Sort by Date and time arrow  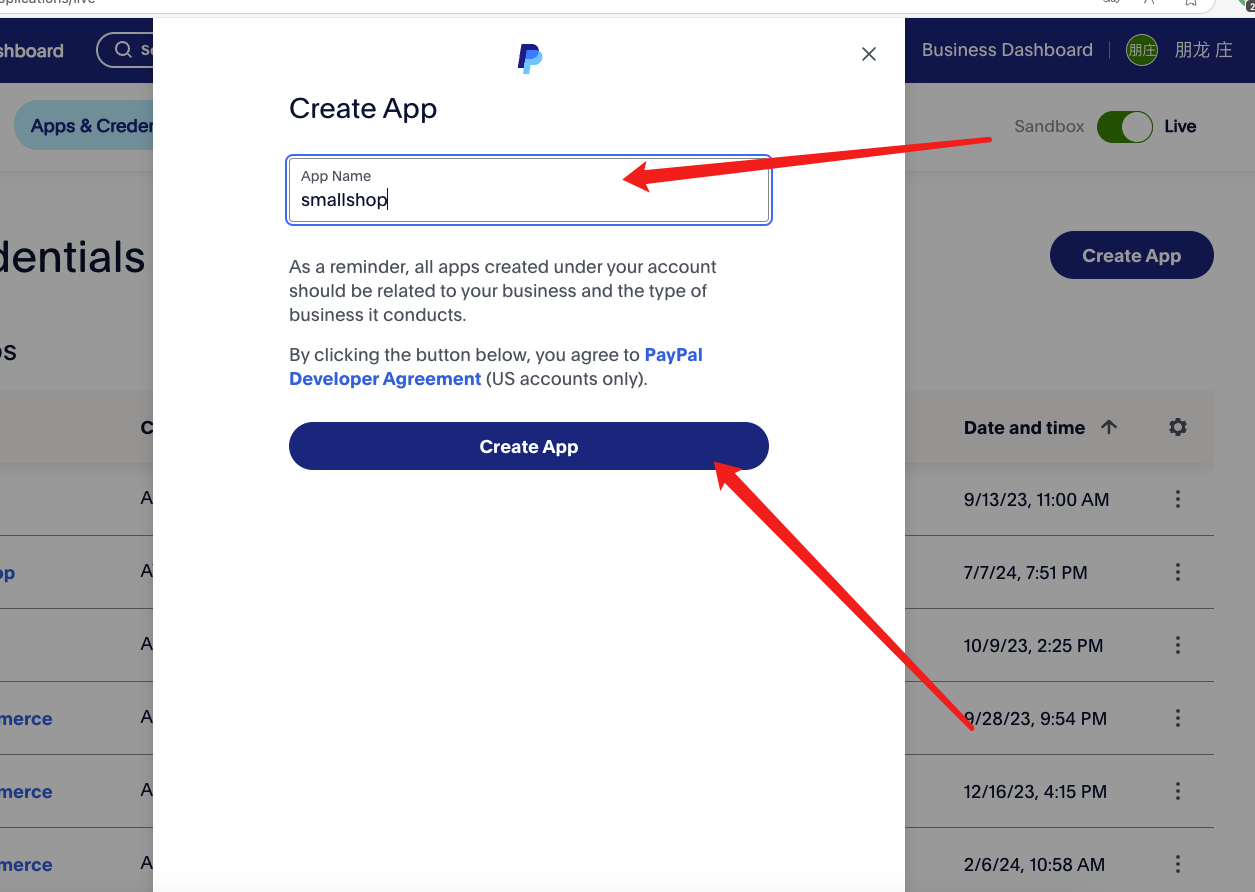point(1108,427)
